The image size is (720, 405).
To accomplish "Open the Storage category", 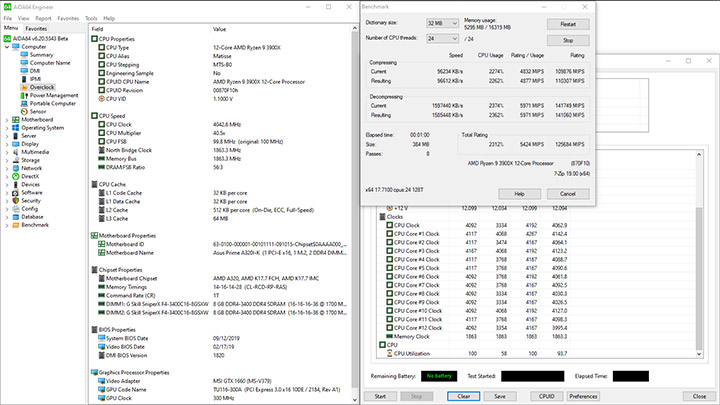I will (x=30, y=160).
